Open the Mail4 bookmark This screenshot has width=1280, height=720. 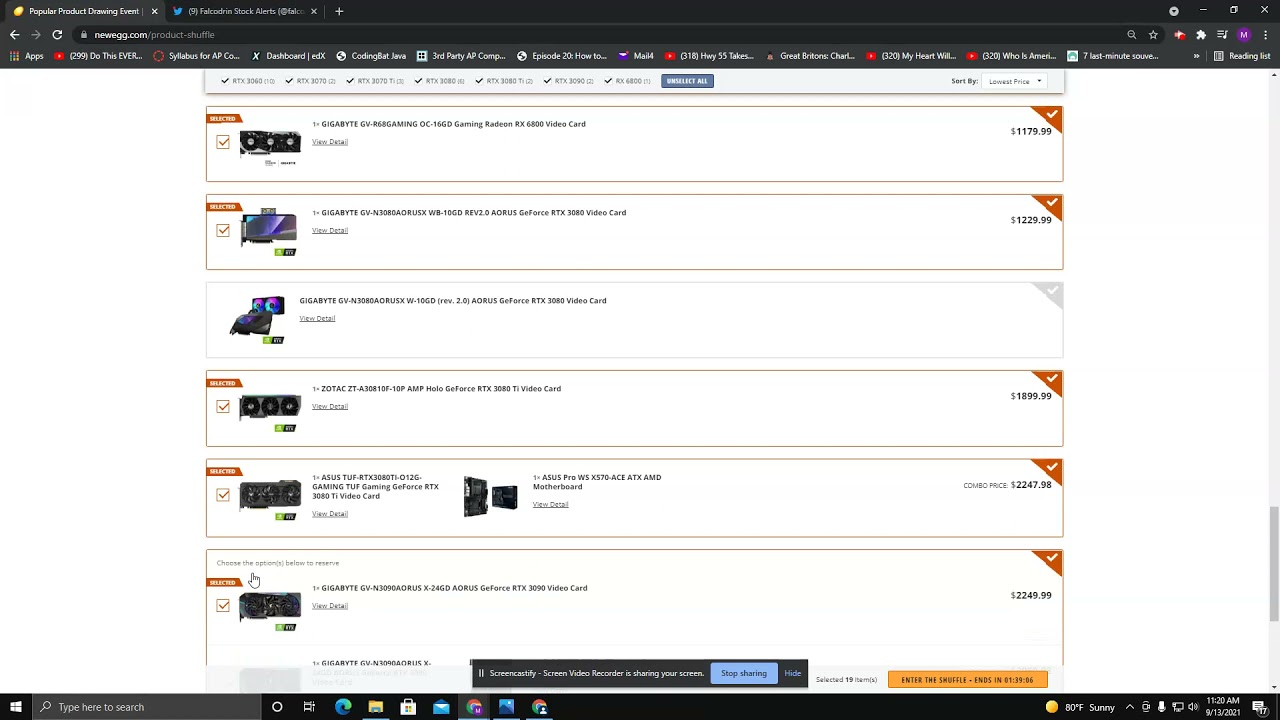636,56
